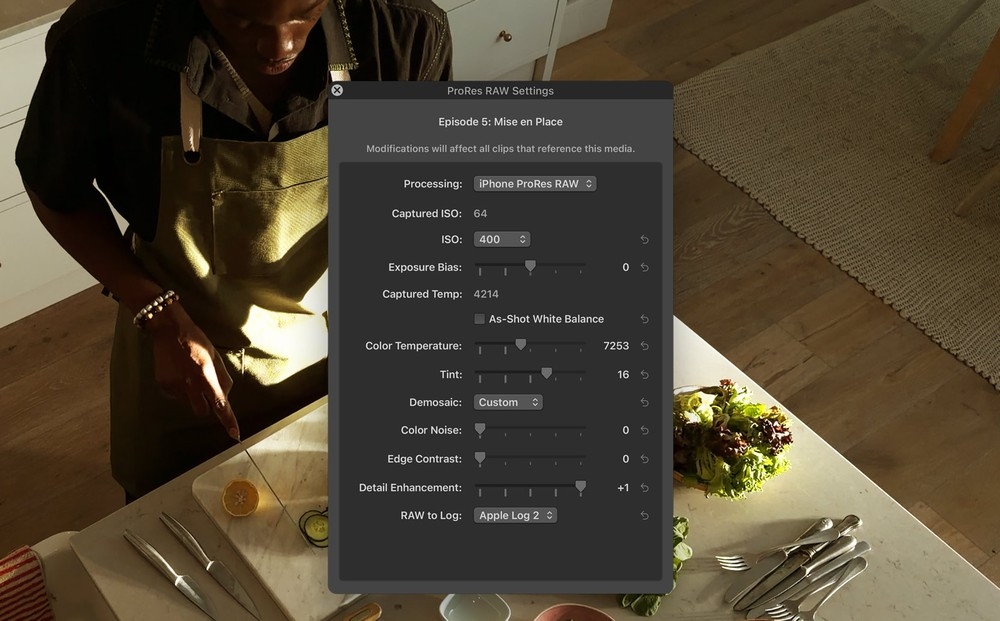Click the Detail Enhancement slider handle
This screenshot has width=1000, height=621.
[x=580, y=487]
